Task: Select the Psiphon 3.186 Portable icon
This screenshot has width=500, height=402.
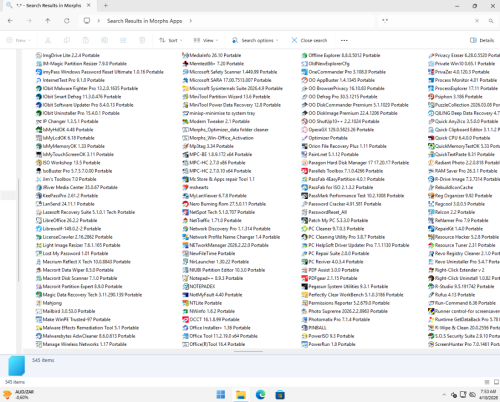Action: pyautogui.click(x=431, y=97)
